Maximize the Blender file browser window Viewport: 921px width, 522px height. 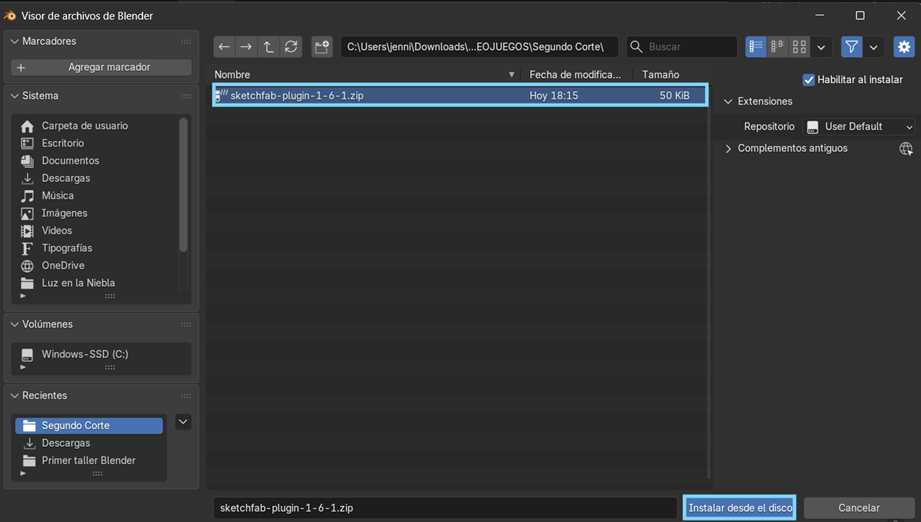pyautogui.click(x=860, y=16)
